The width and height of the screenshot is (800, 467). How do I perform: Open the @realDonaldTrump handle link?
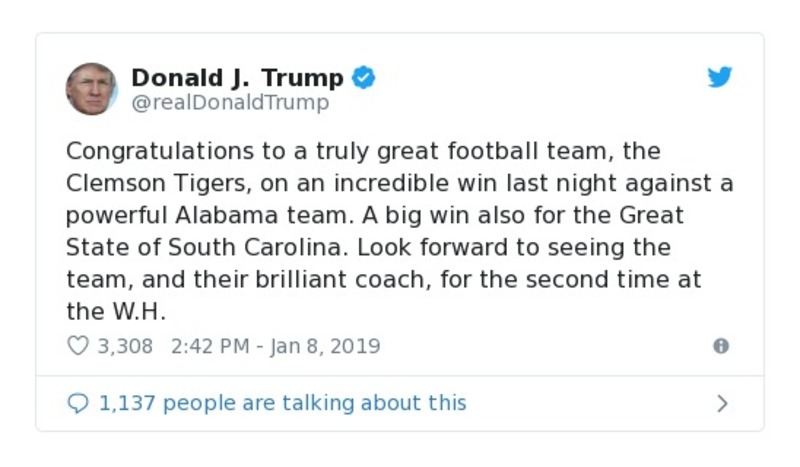[x=230, y=103]
